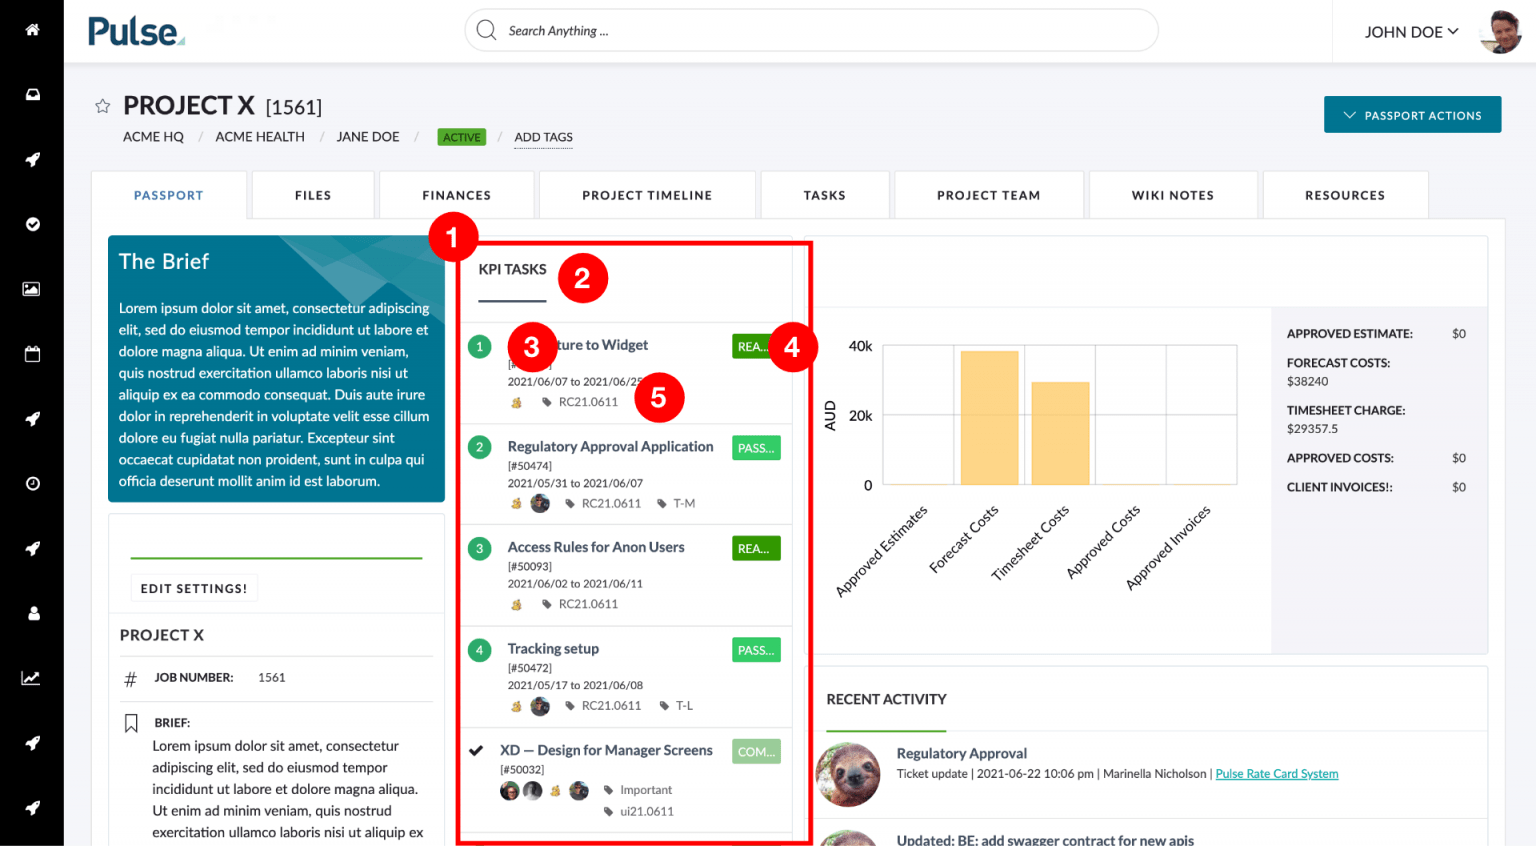Open the inbox icon in the sidebar

[32, 94]
